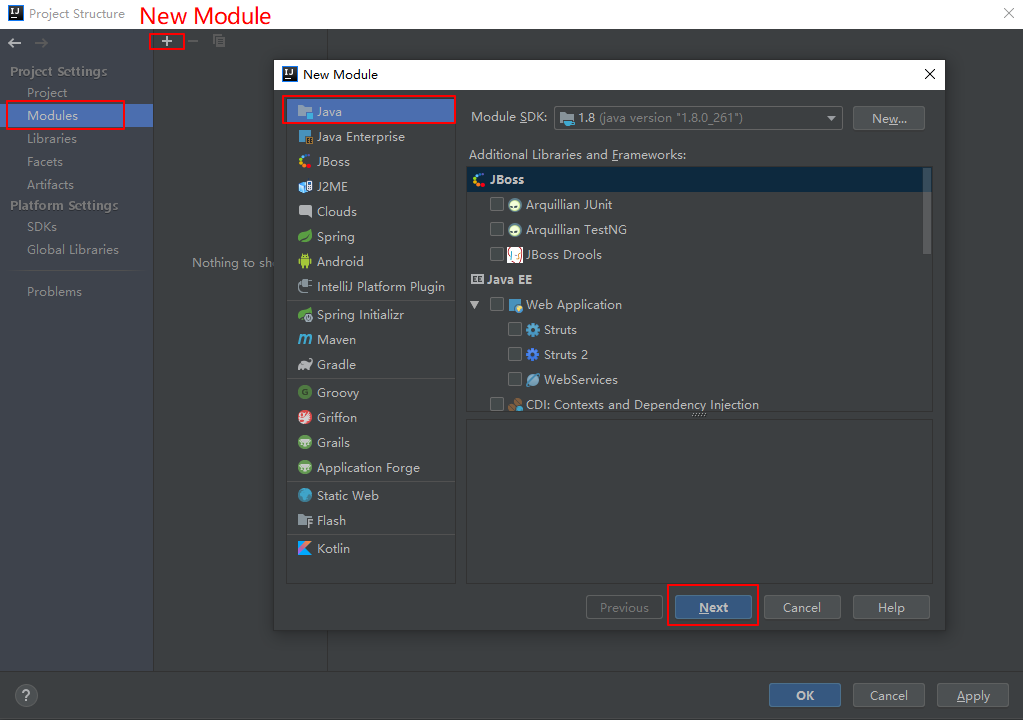Image resolution: width=1023 pixels, height=720 pixels.
Task: Select the Spring leaf icon module type
Action: pyautogui.click(x=305, y=237)
